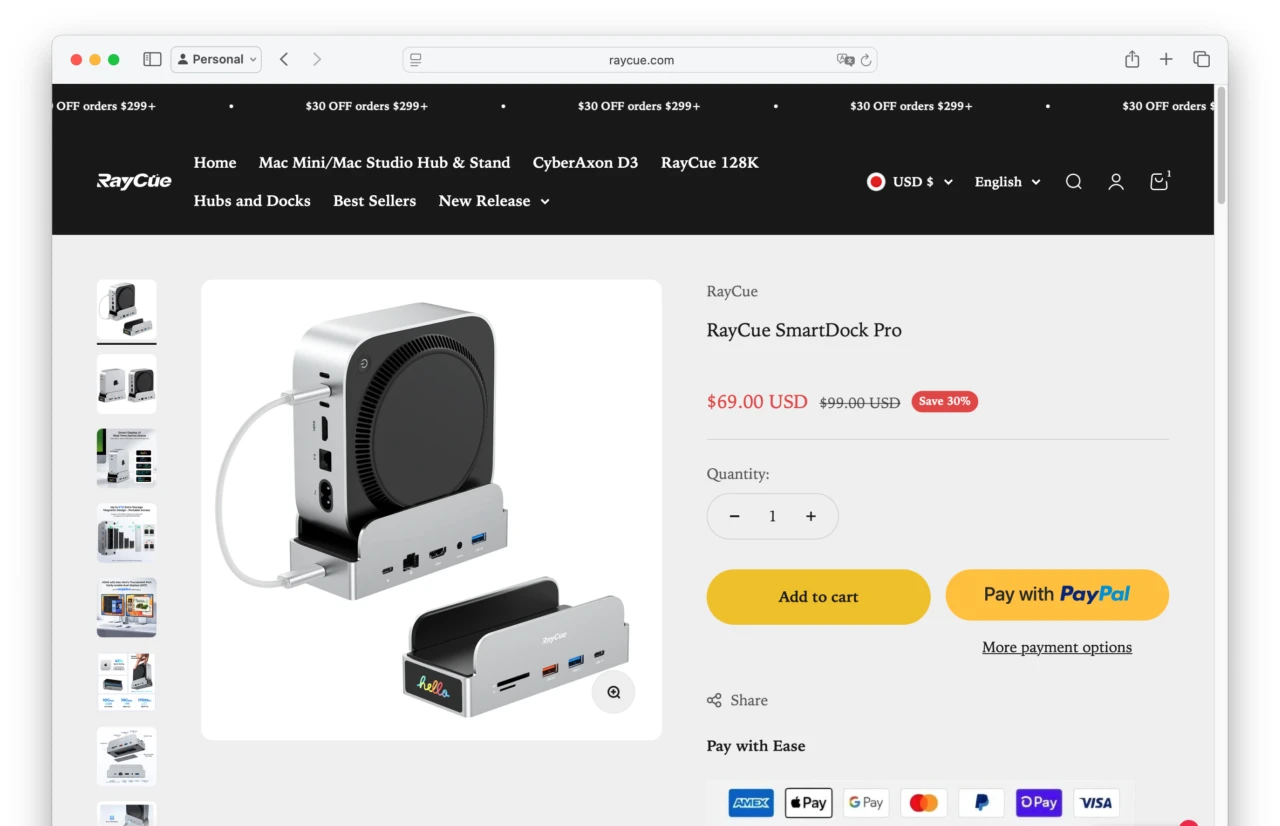Image resolution: width=1280 pixels, height=826 pixels.
Task: Click the Mastercard payment icon
Action: tap(923, 802)
